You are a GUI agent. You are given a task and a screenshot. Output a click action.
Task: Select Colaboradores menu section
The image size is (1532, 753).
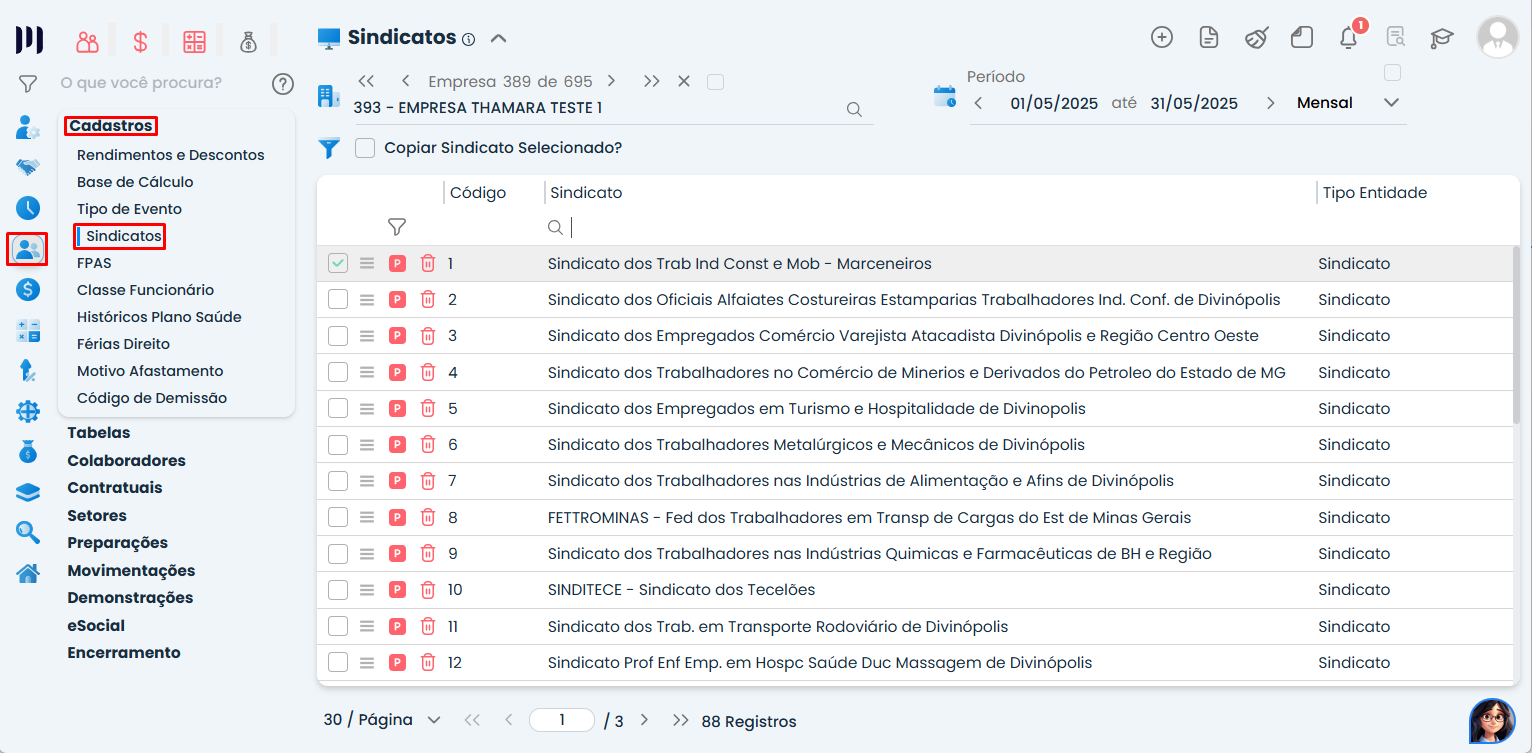[126, 461]
